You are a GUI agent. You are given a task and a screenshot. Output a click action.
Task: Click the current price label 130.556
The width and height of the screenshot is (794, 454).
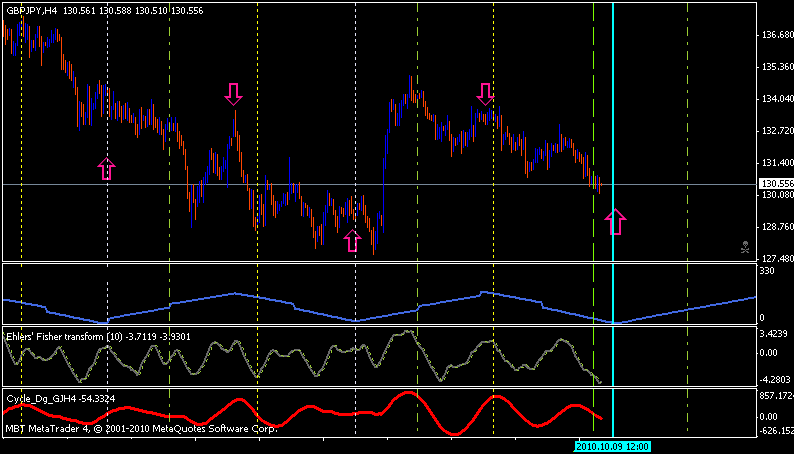pos(776,184)
